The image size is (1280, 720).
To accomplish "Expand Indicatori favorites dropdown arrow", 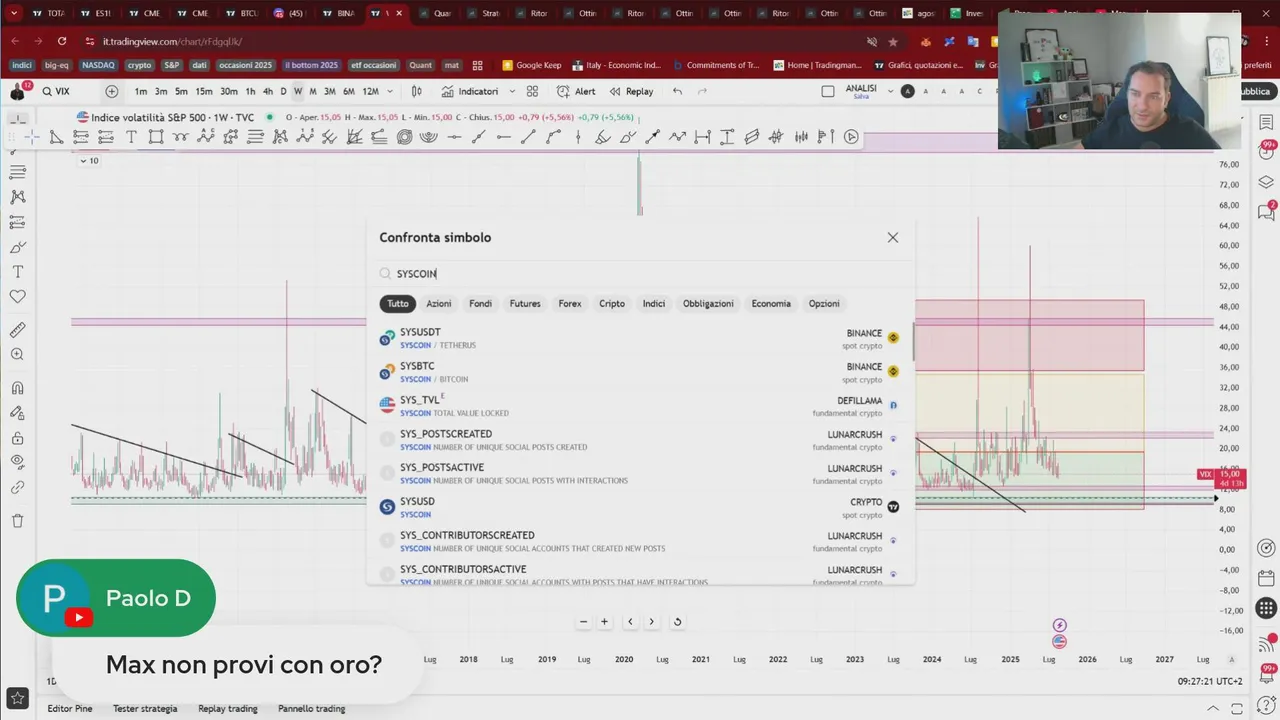I will 512,91.
